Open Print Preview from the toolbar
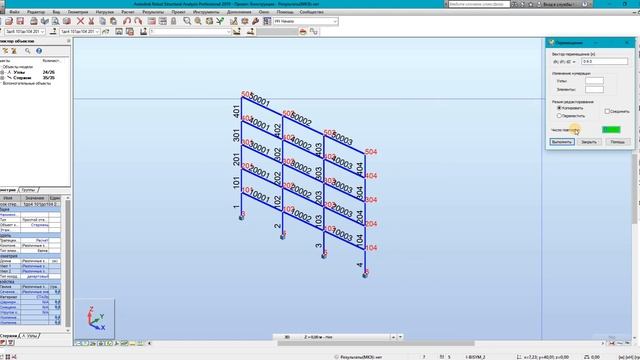Viewport: 640px width, 360px height. click(x=56, y=21)
